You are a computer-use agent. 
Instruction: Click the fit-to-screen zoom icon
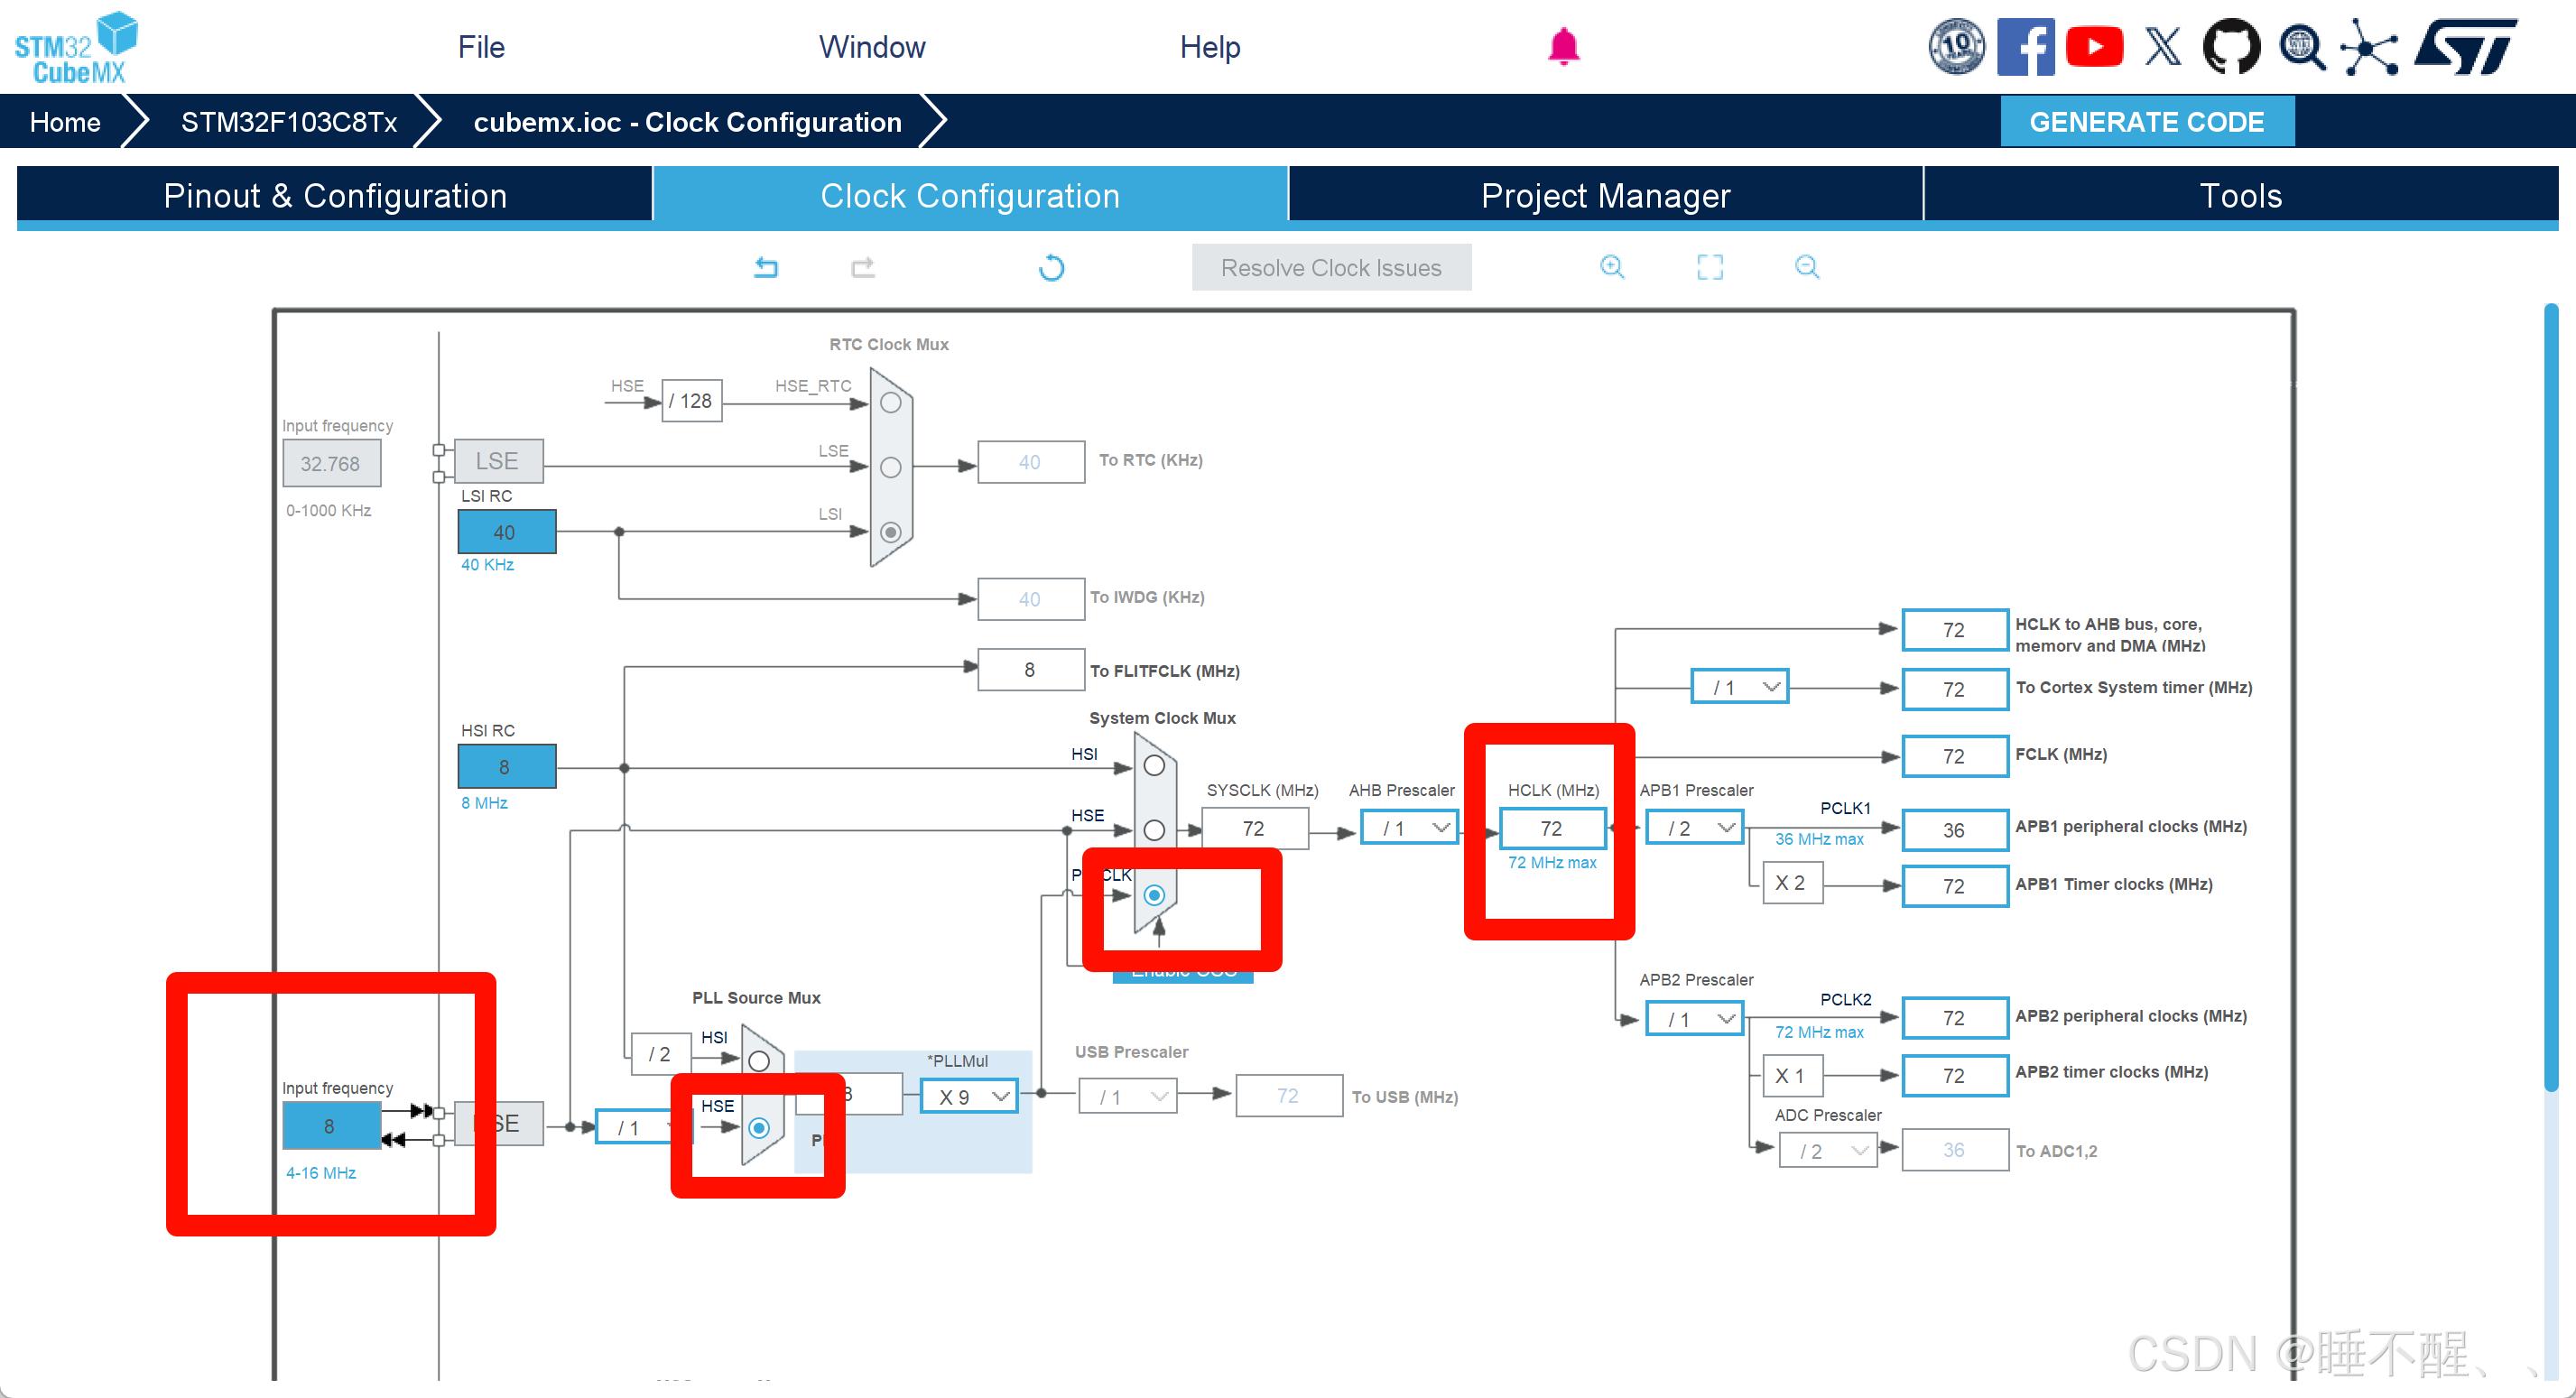pos(1710,267)
